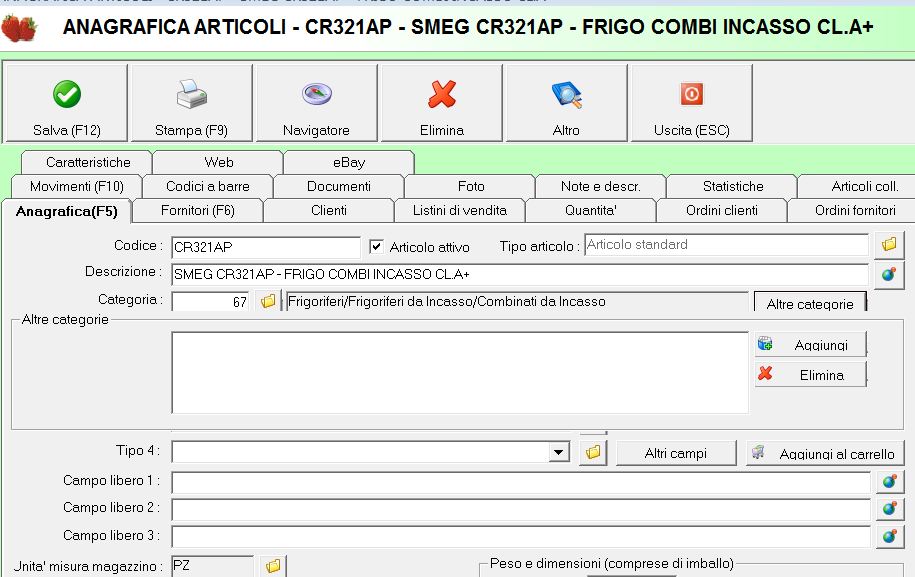Screen dimensions: 915x577
Task: Click the Aggiungi al carrello button
Action: click(825, 453)
